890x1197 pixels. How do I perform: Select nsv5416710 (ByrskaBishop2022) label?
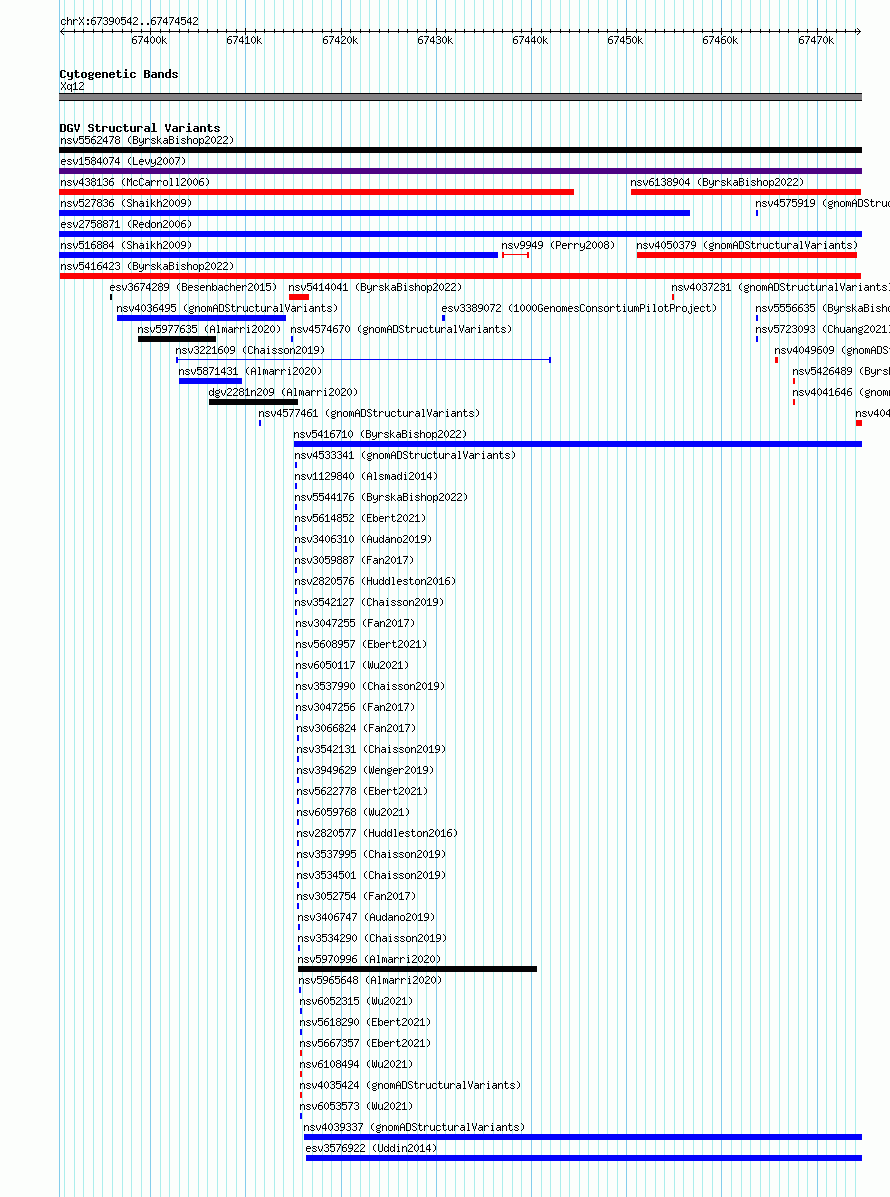click(380, 434)
